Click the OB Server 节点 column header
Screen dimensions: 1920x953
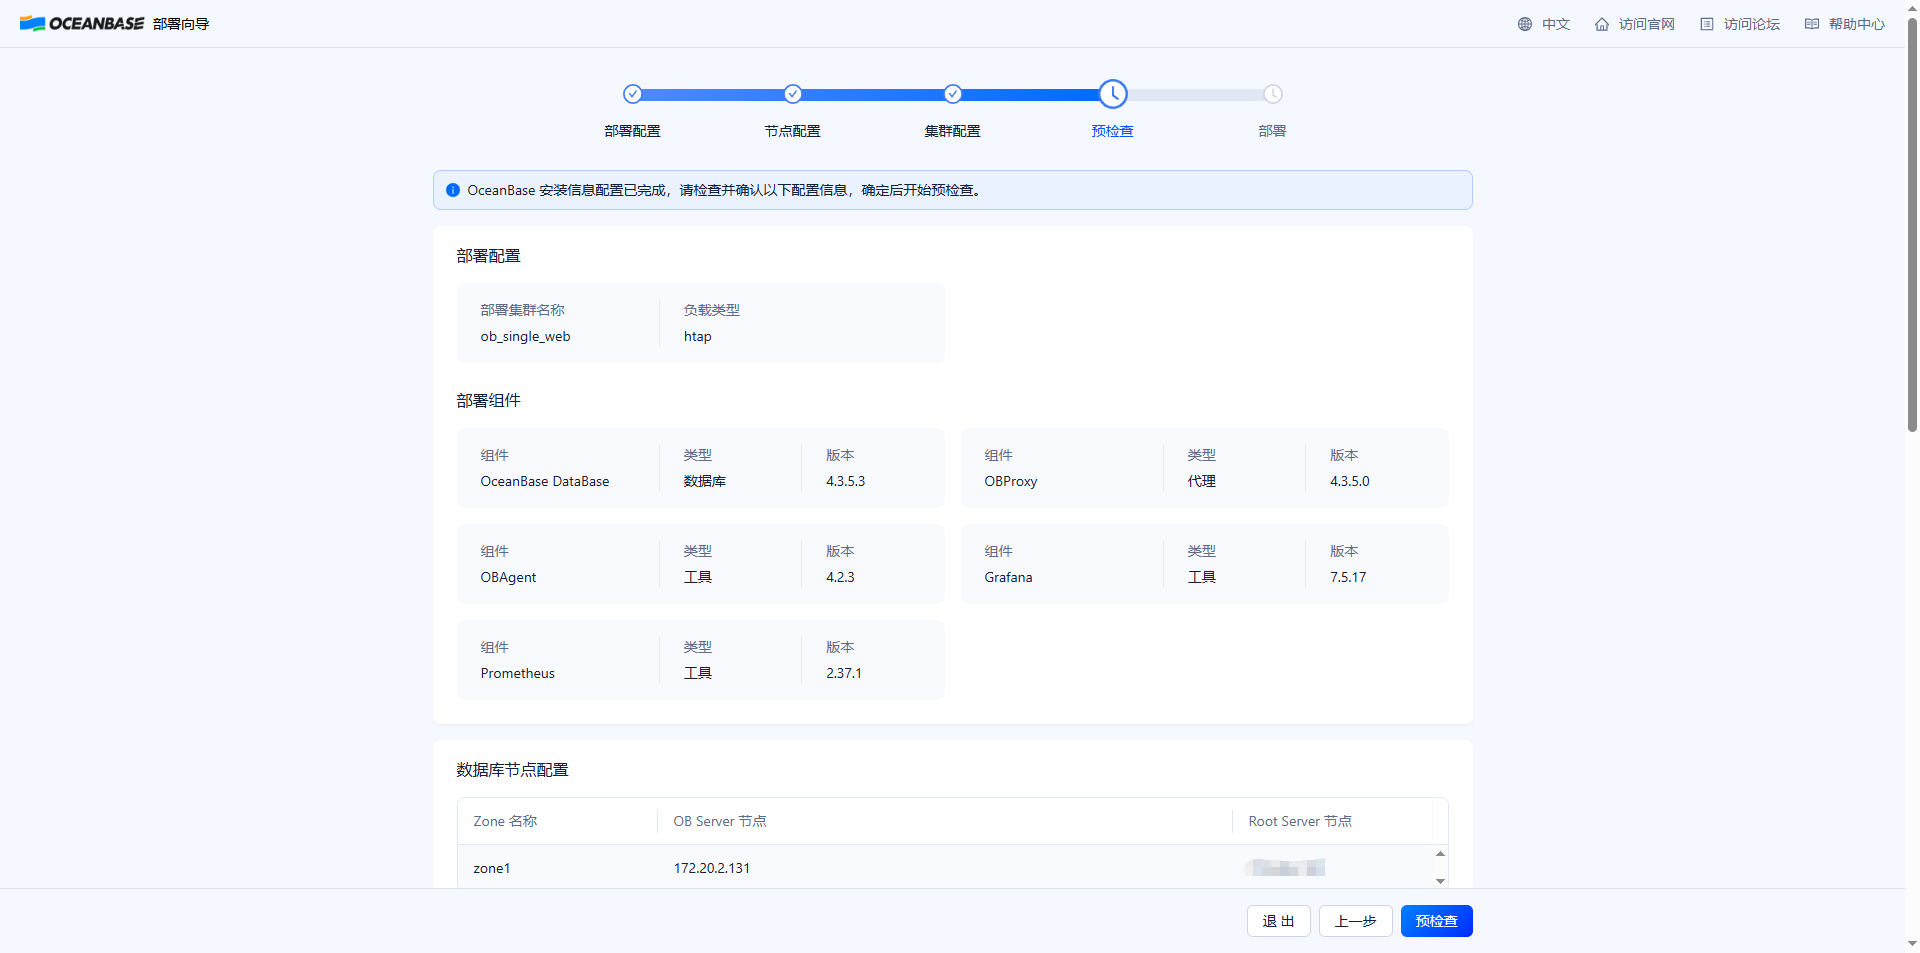click(720, 821)
